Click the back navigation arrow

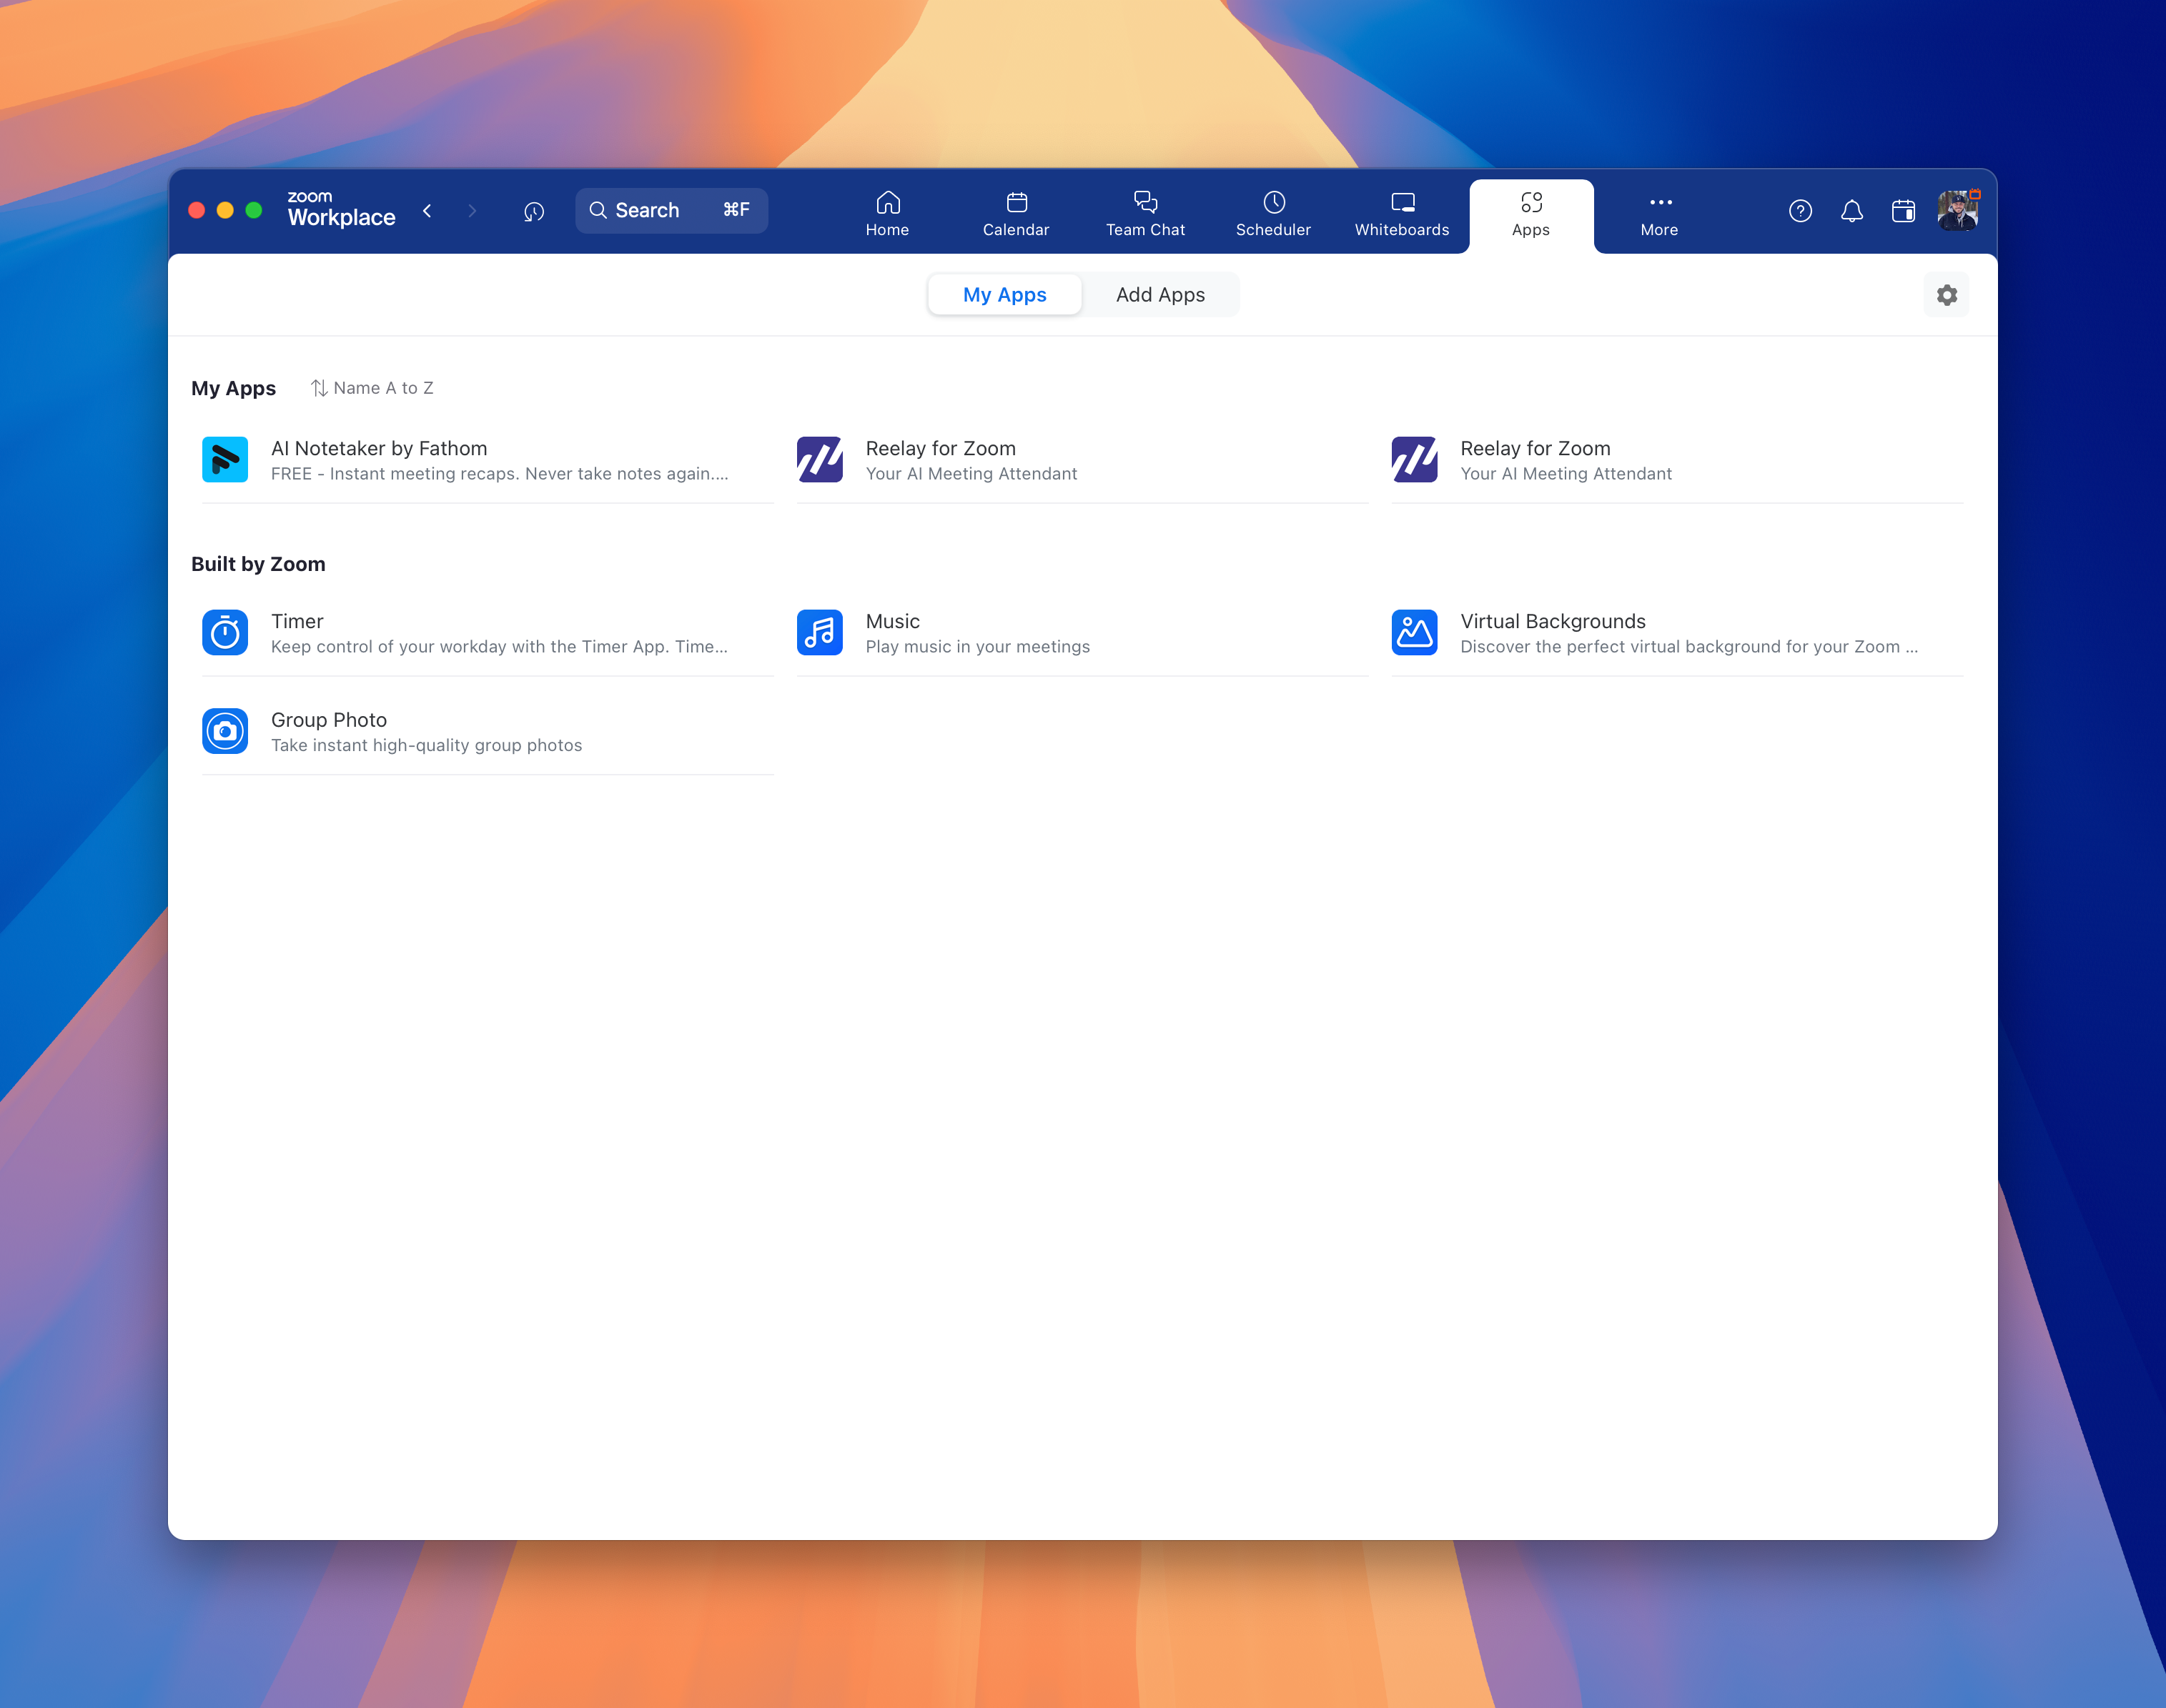pyautogui.click(x=427, y=210)
